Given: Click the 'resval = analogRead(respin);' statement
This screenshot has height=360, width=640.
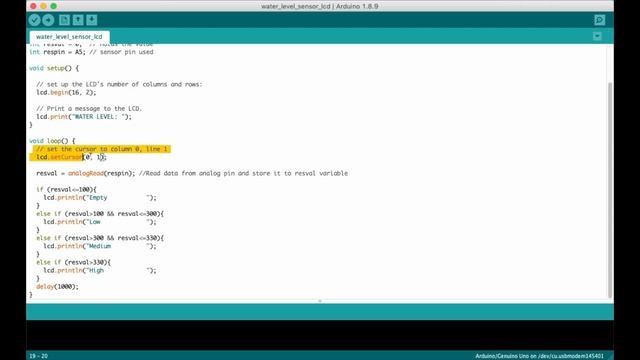Looking at the screenshot, I should (86, 173).
